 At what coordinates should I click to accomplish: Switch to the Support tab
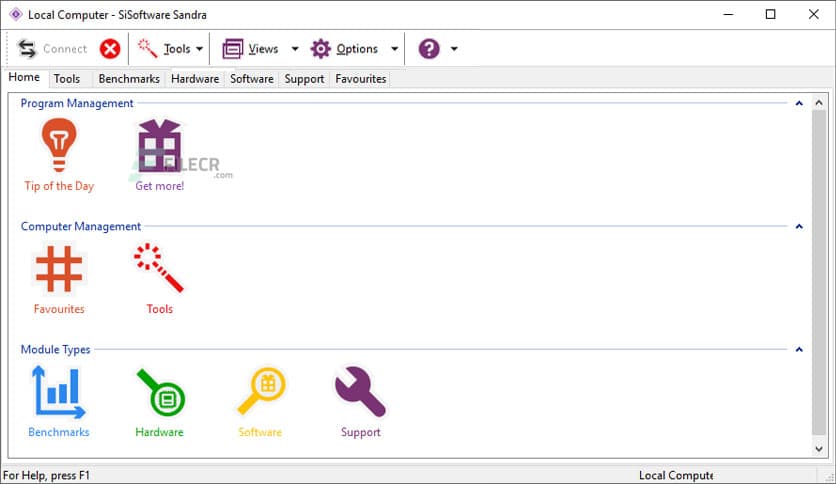pos(304,79)
